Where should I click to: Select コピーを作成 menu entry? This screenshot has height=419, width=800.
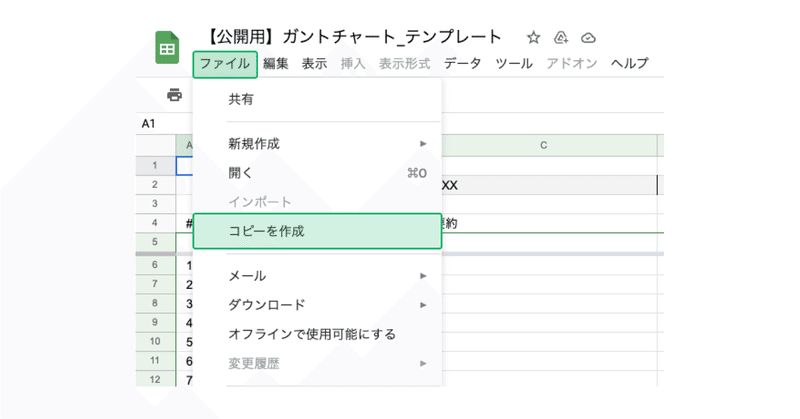[x=317, y=231]
